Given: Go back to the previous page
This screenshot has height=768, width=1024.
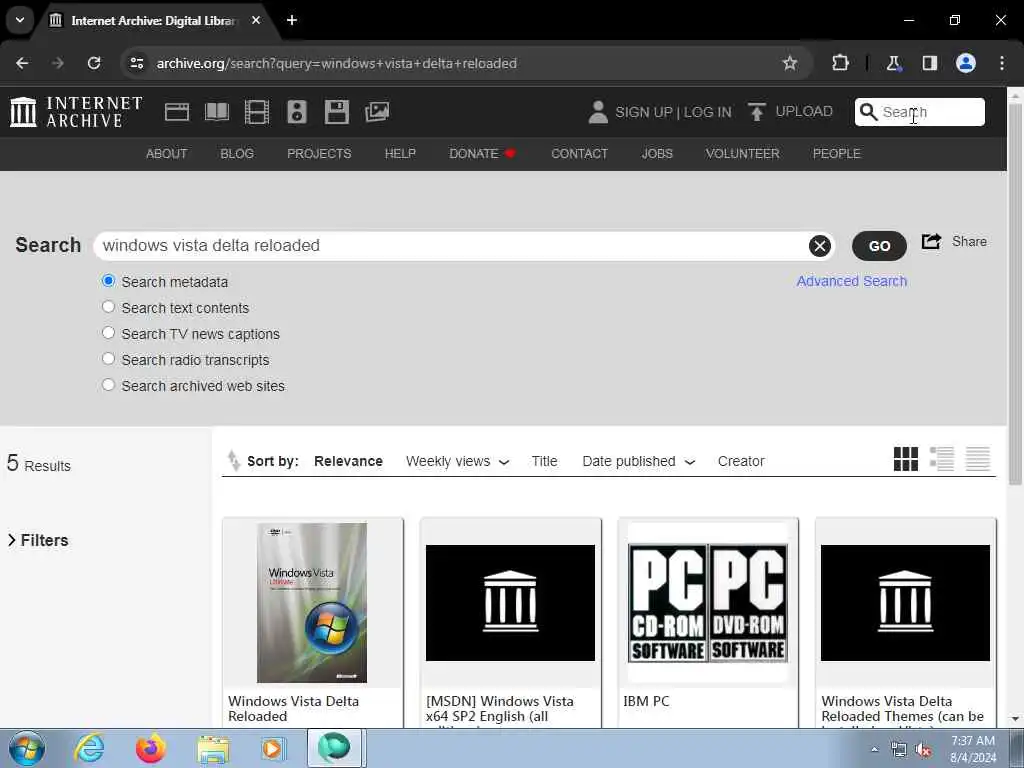Looking at the screenshot, I should (x=22, y=63).
